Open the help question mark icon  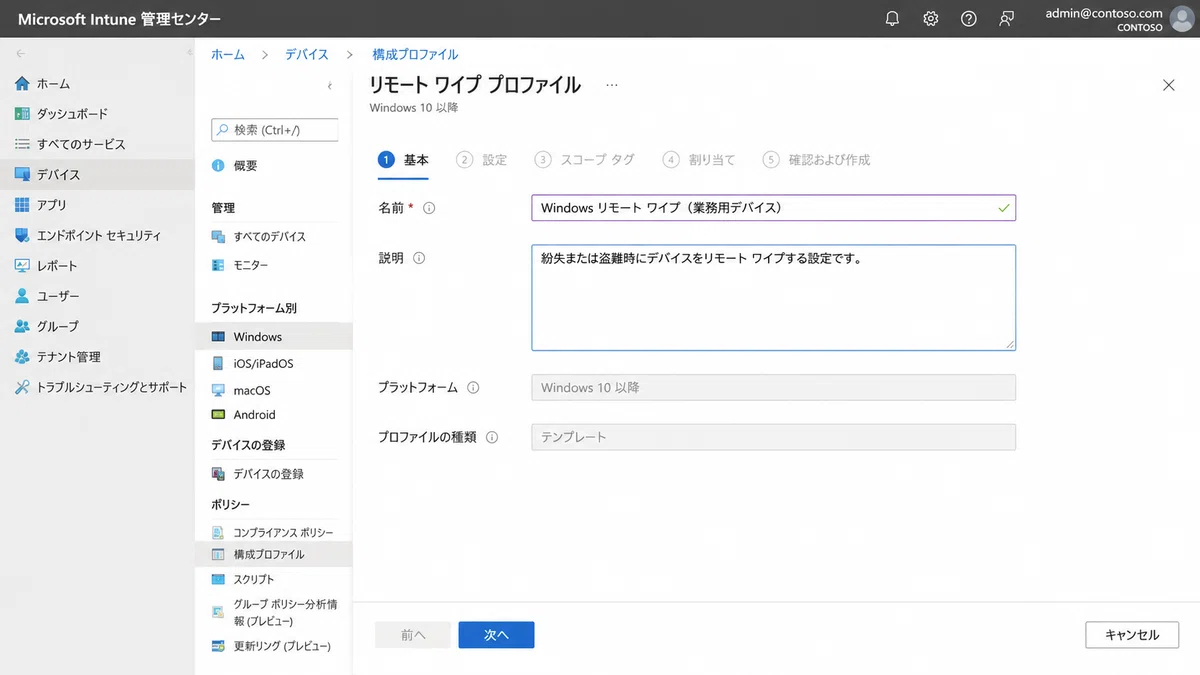(x=968, y=19)
